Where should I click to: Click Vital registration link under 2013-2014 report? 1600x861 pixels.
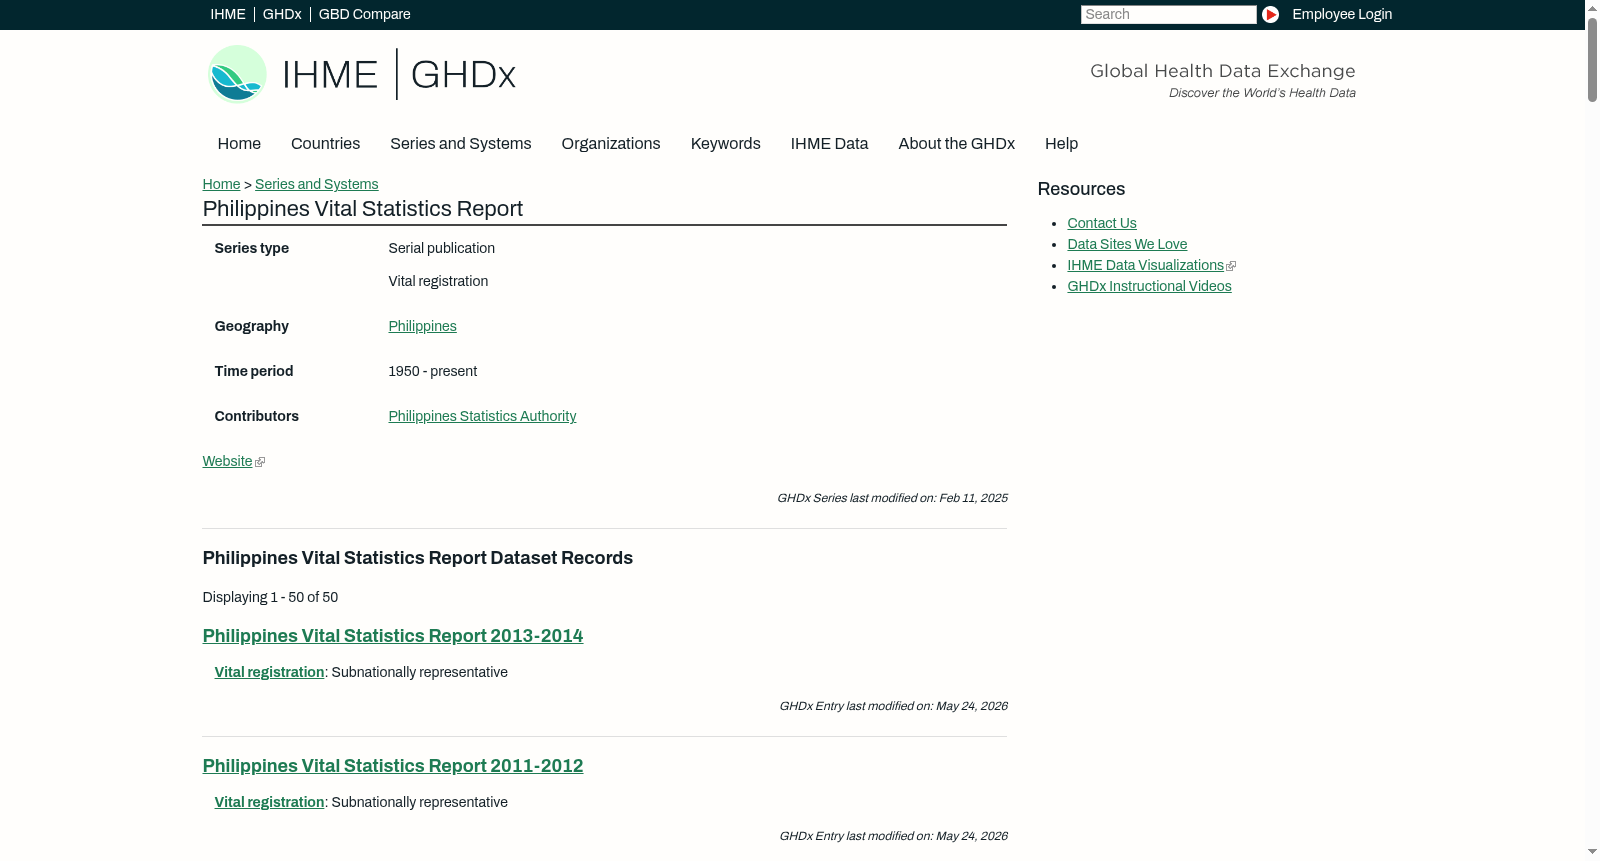269,672
